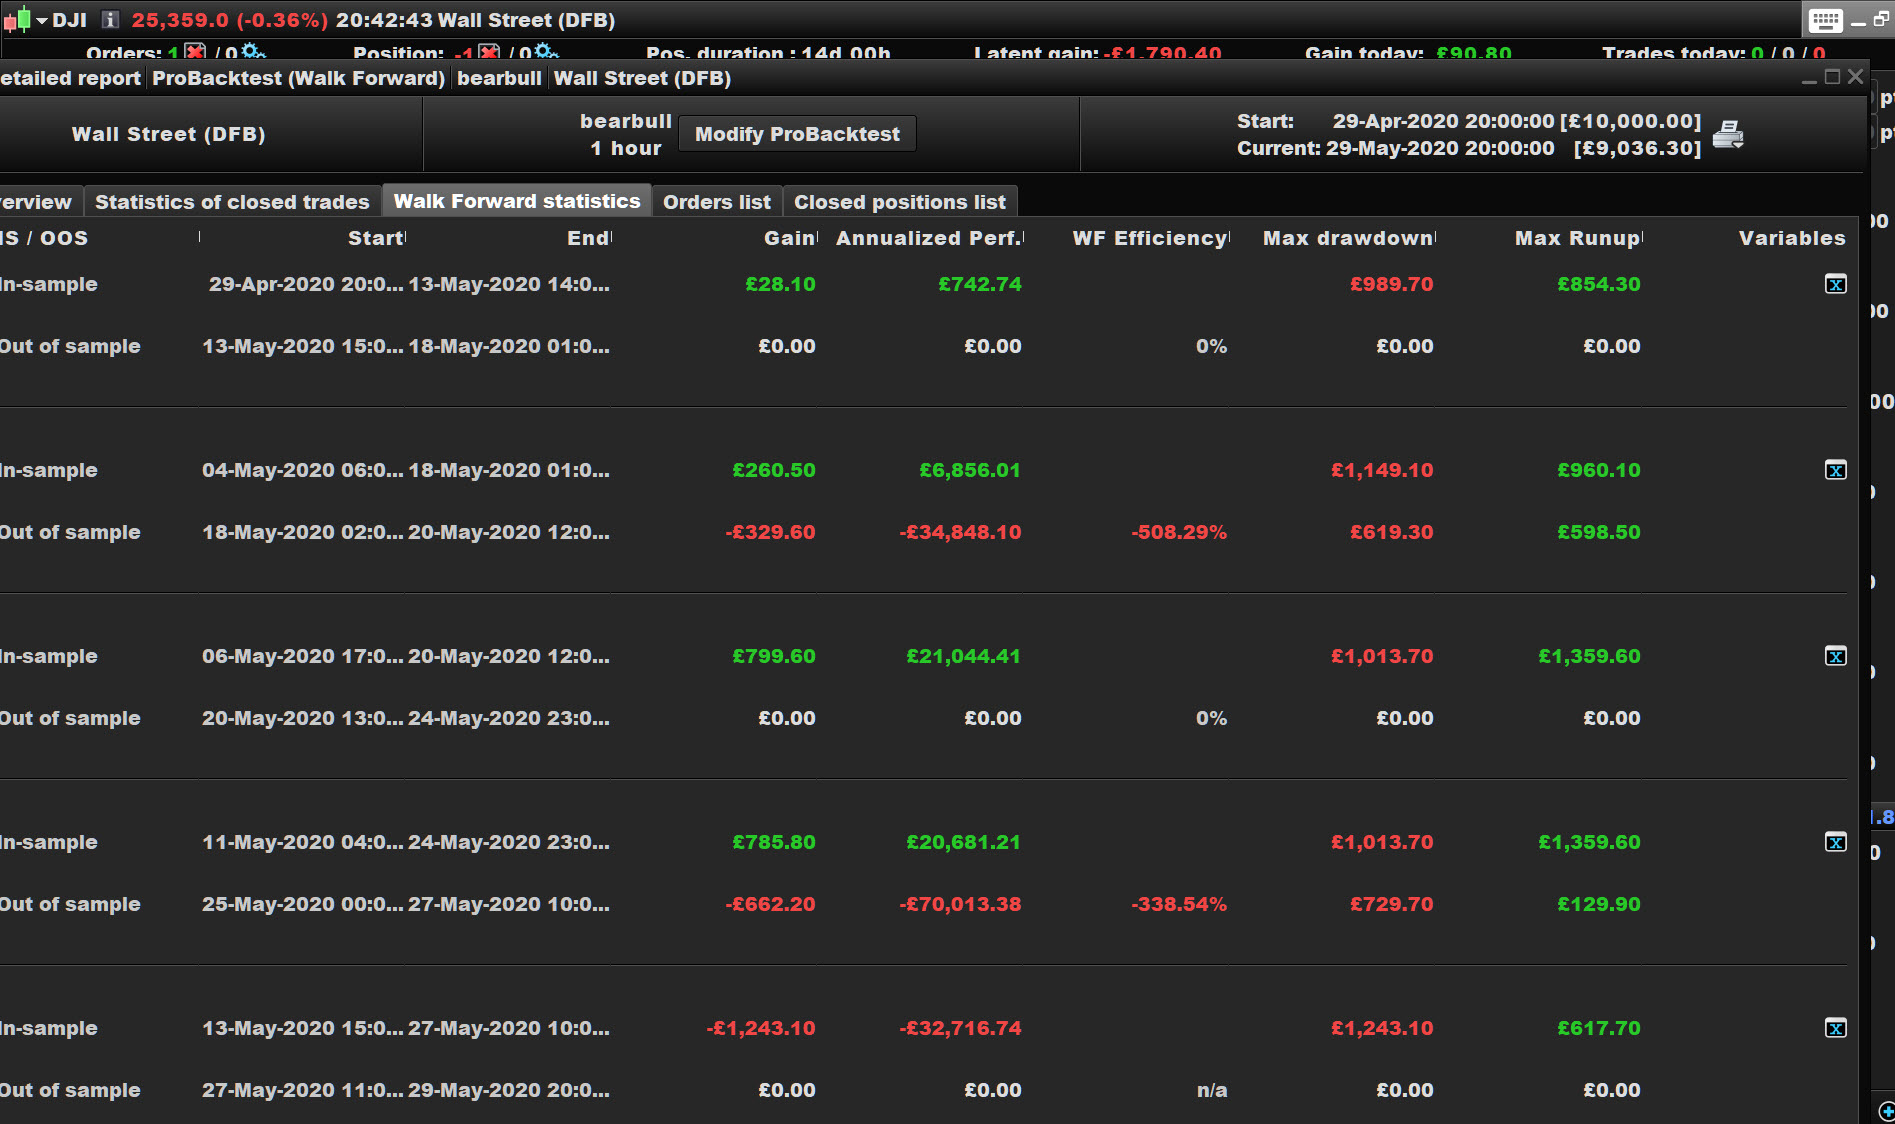Image resolution: width=1895 pixels, height=1124 pixels.
Task: Click the WF Efficiency value -338.54%
Action: tap(1179, 904)
